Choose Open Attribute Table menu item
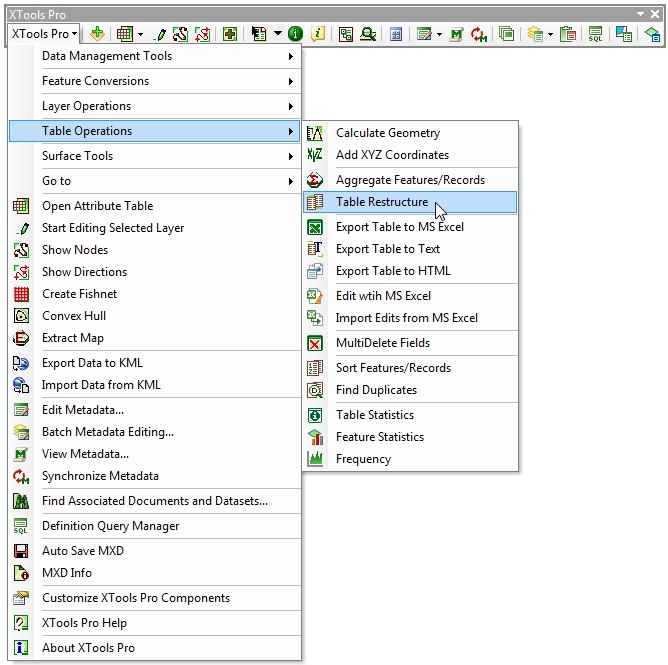The width and height of the screenshot is (668, 665). click(155, 206)
